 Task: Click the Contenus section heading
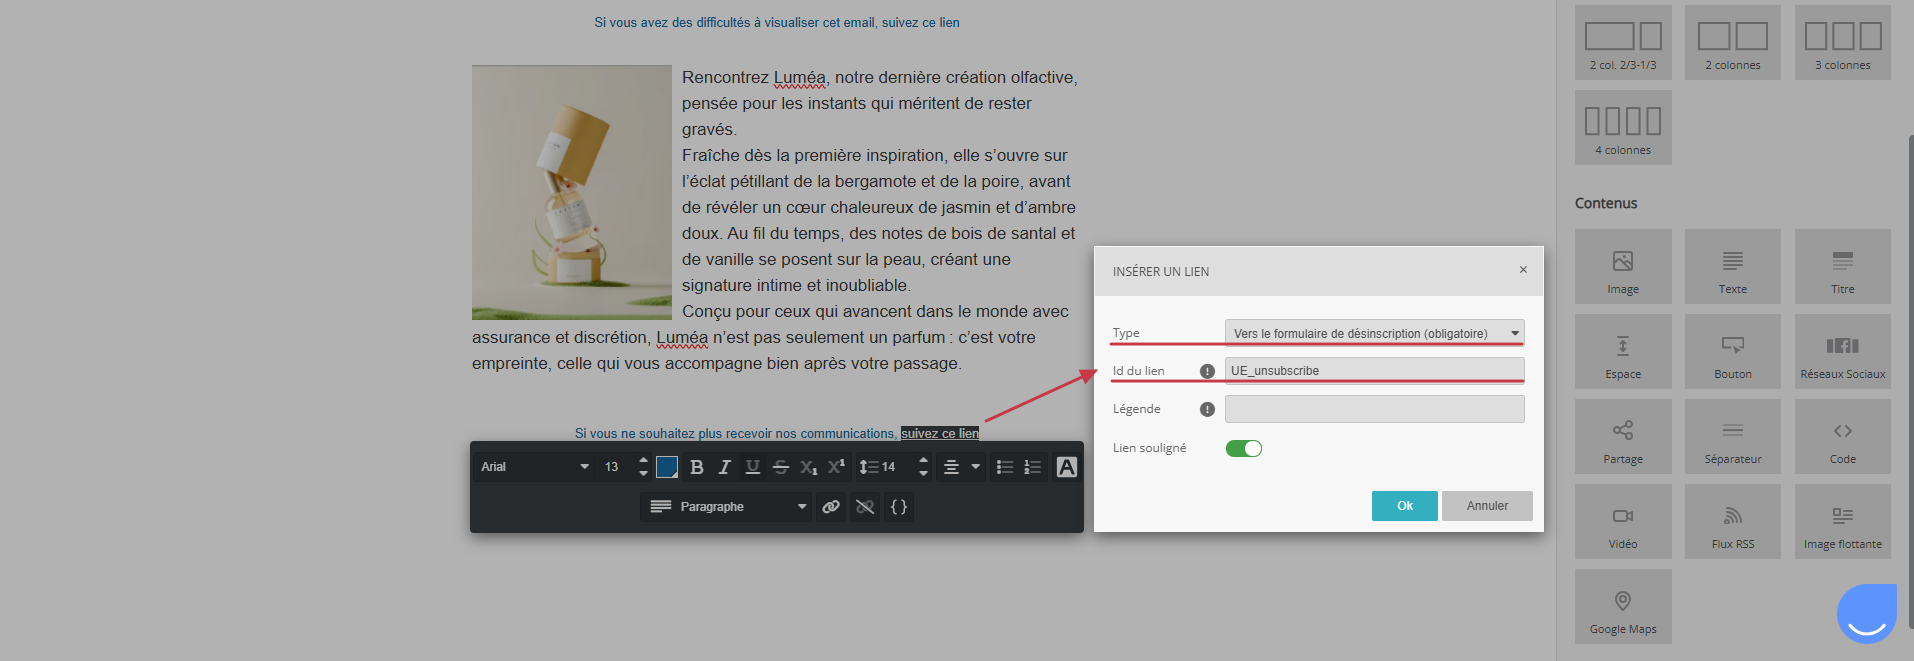pos(1606,203)
